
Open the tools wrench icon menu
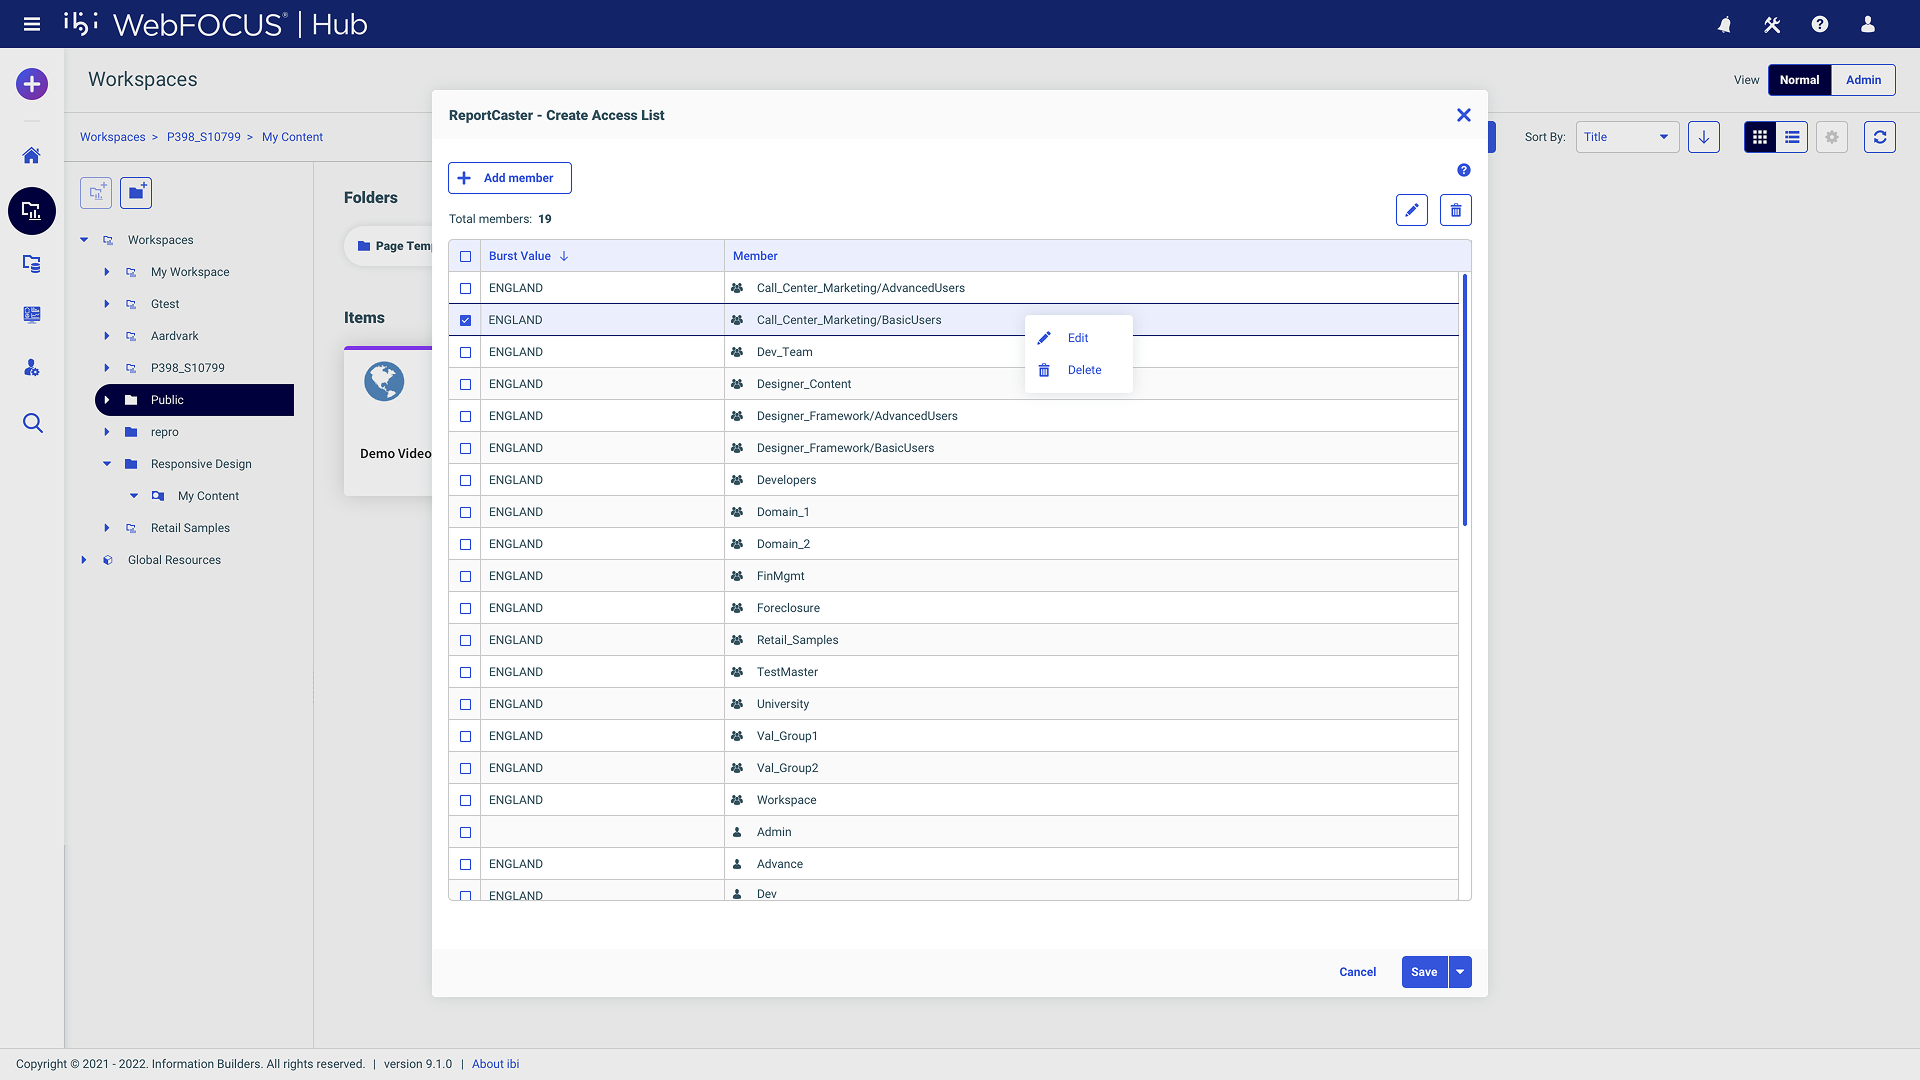1772,25
